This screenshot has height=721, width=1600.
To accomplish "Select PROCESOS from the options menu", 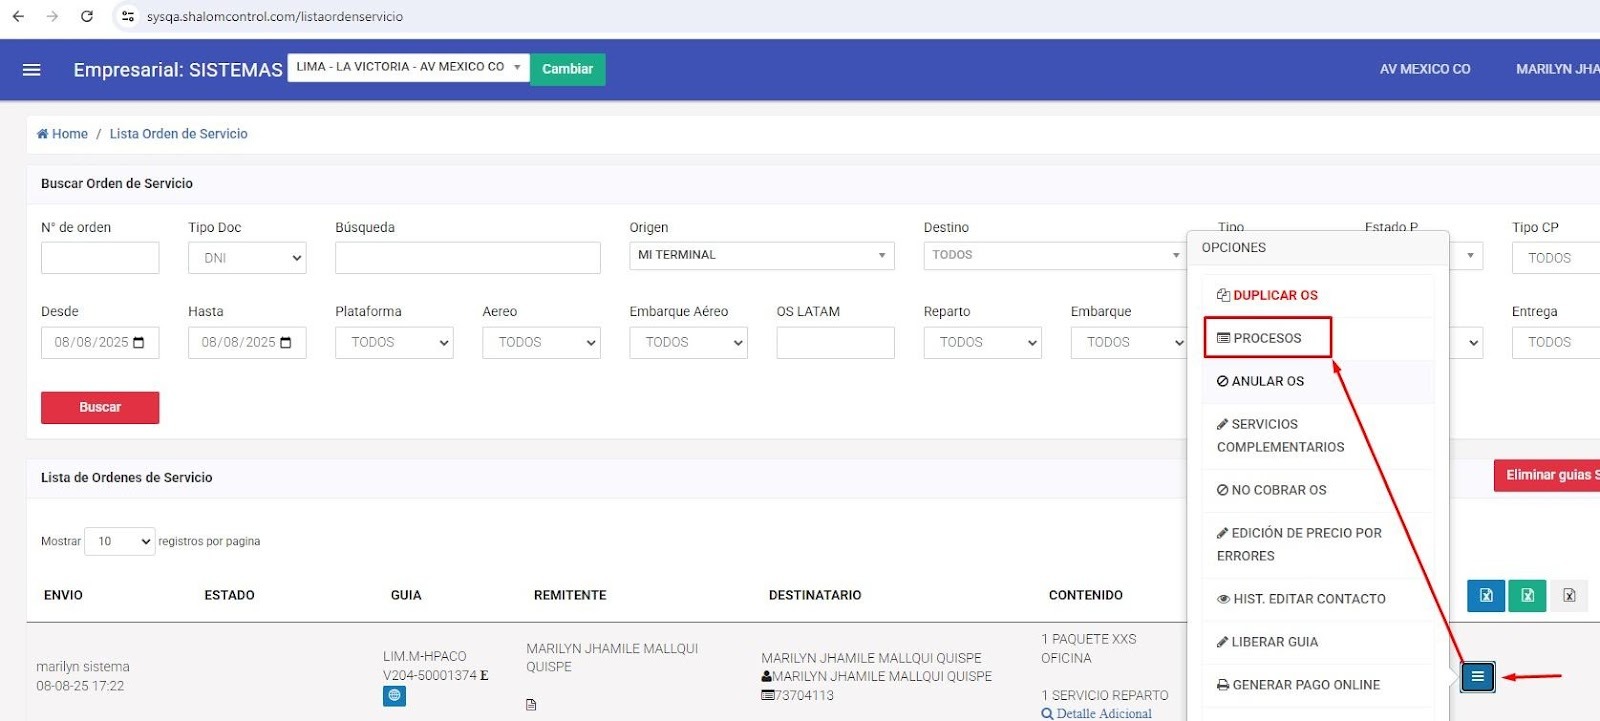I will [x=1267, y=338].
